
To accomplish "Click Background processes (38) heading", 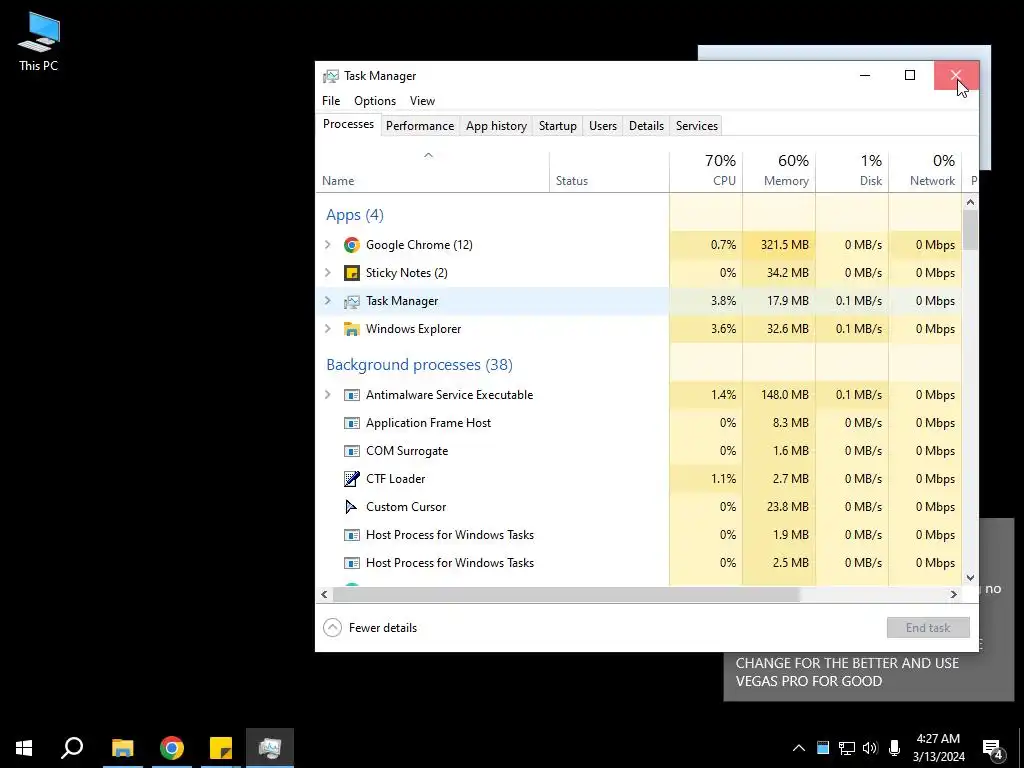I will coord(419,364).
